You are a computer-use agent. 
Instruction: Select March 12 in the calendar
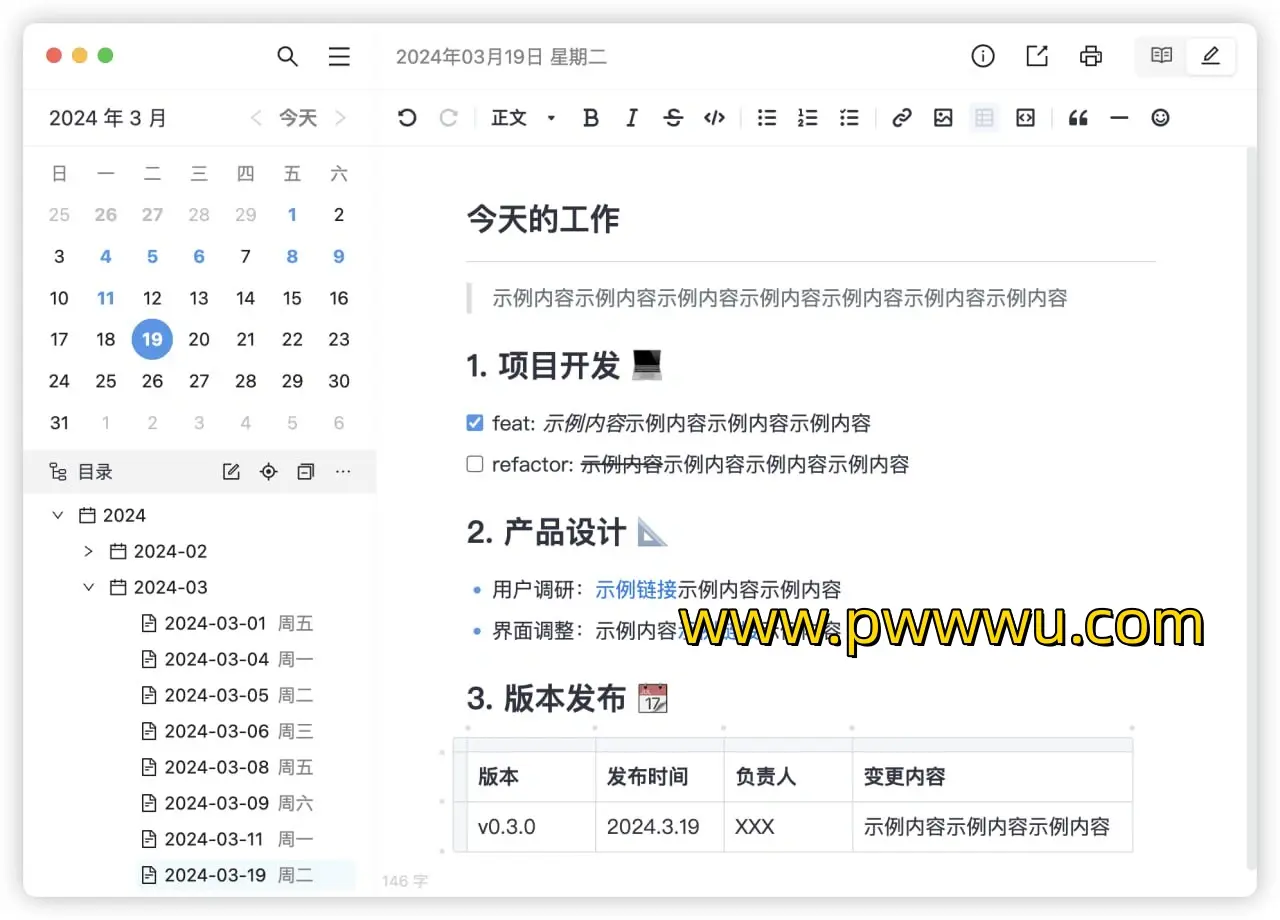(152, 298)
